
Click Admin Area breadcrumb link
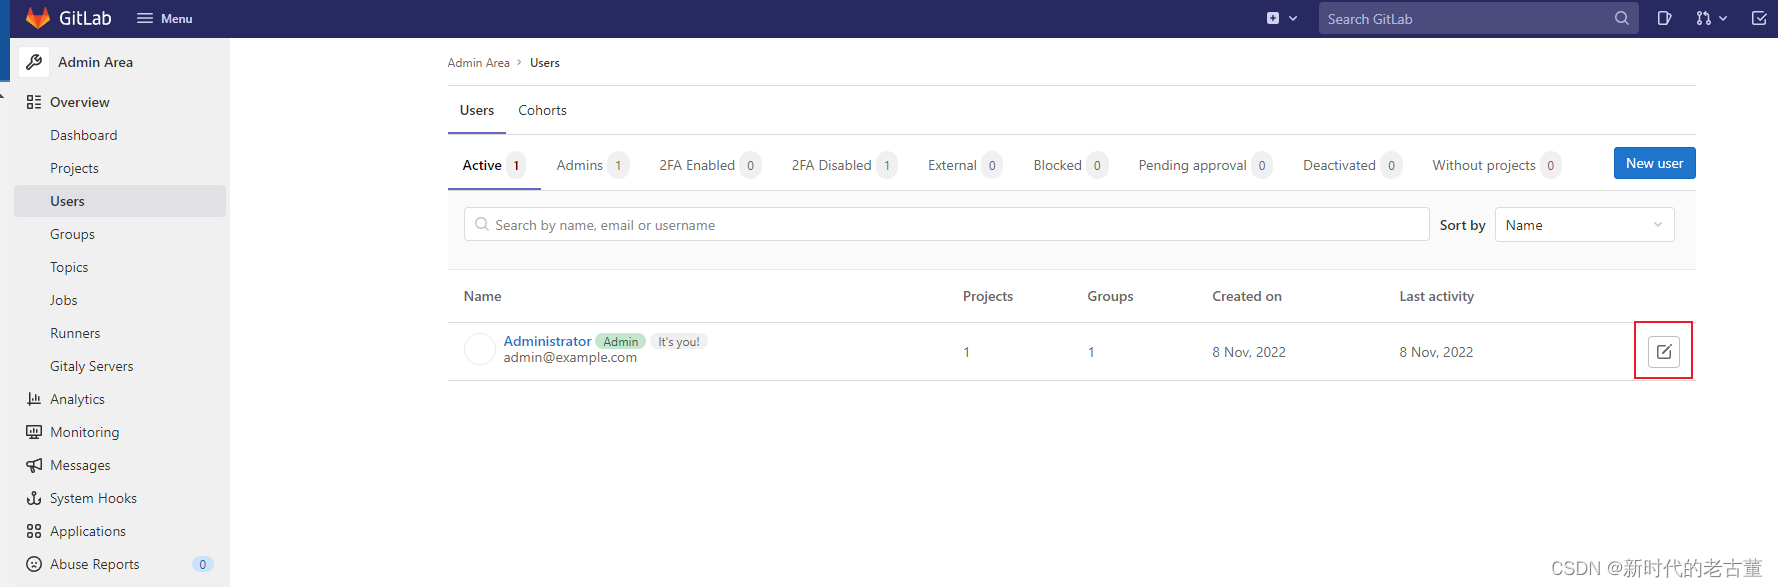[x=478, y=63]
